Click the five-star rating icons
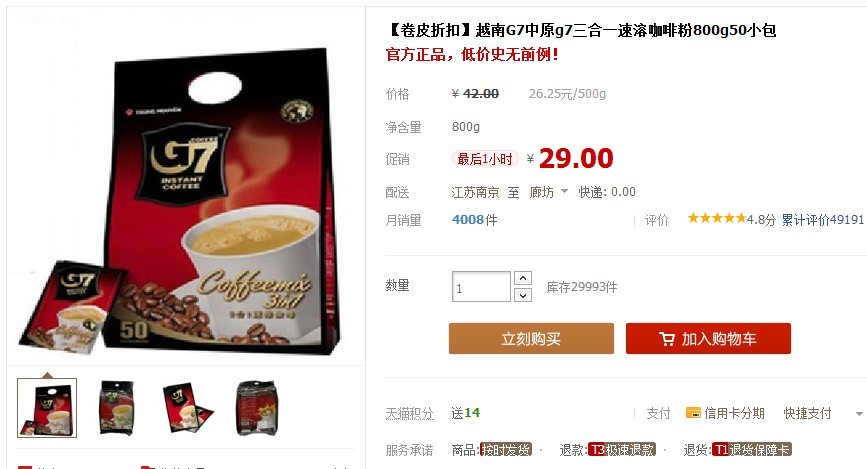 click(717, 218)
